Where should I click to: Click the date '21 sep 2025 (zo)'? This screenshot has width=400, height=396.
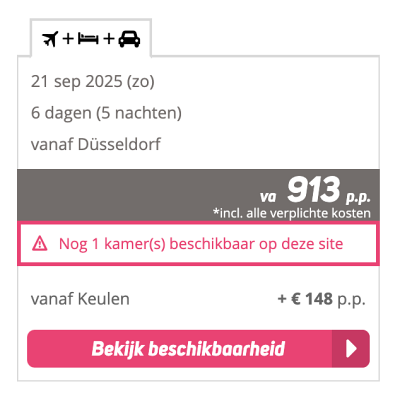pos(93,82)
